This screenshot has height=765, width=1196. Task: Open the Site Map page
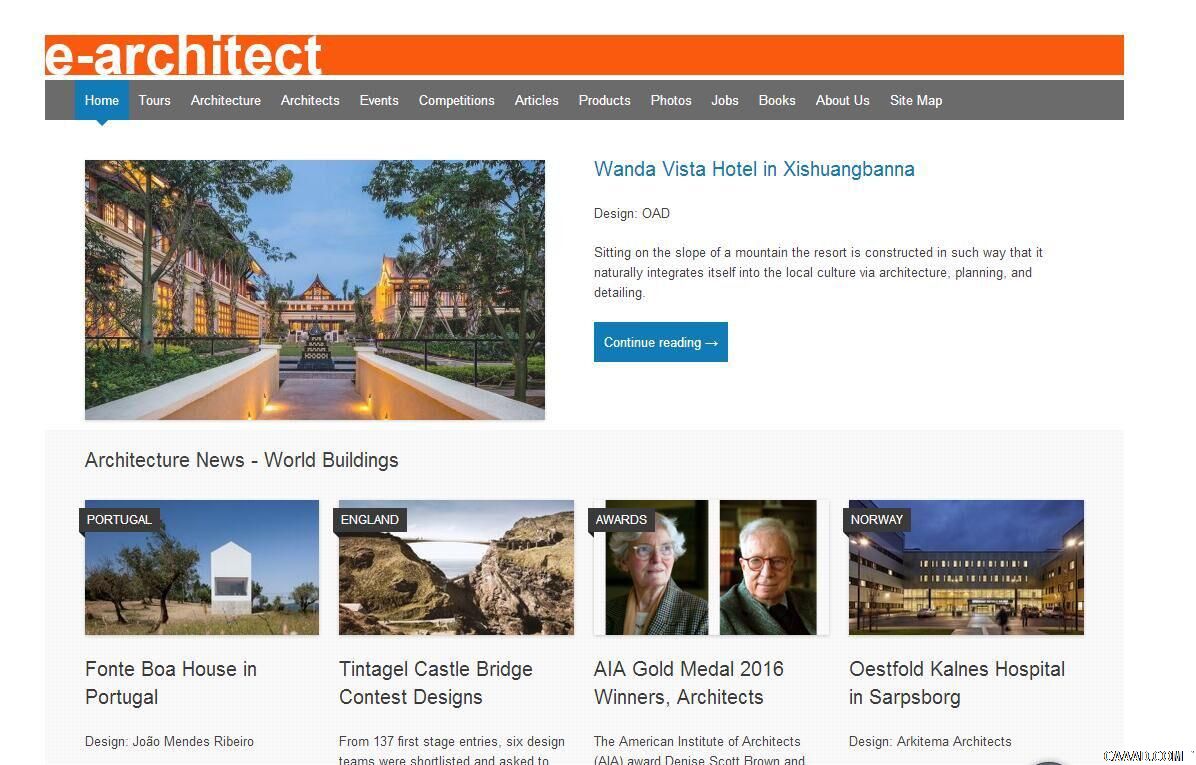click(x=915, y=100)
